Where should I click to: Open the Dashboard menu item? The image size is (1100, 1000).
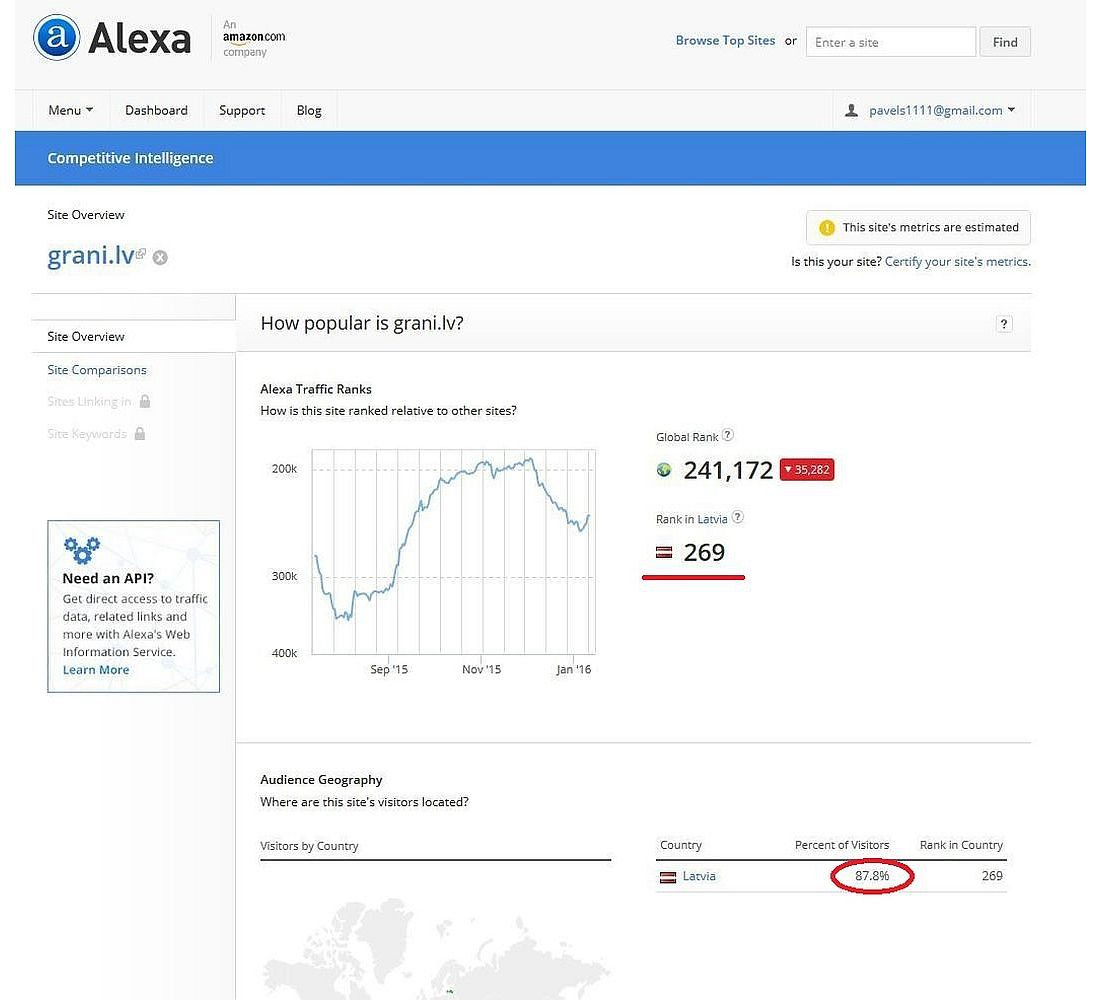[x=156, y=110]
